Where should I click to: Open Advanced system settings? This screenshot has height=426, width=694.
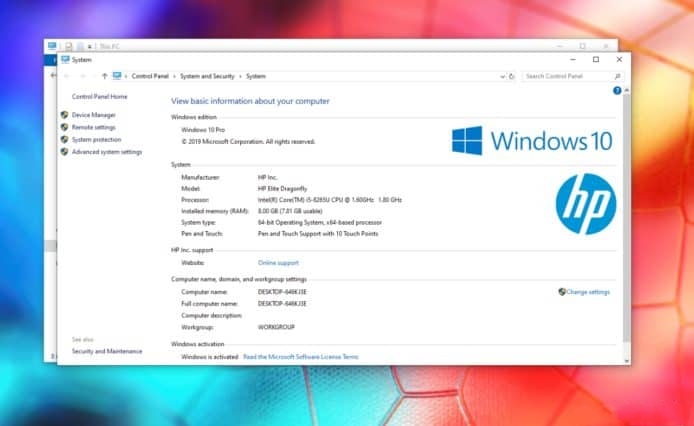tap(107, 152)
